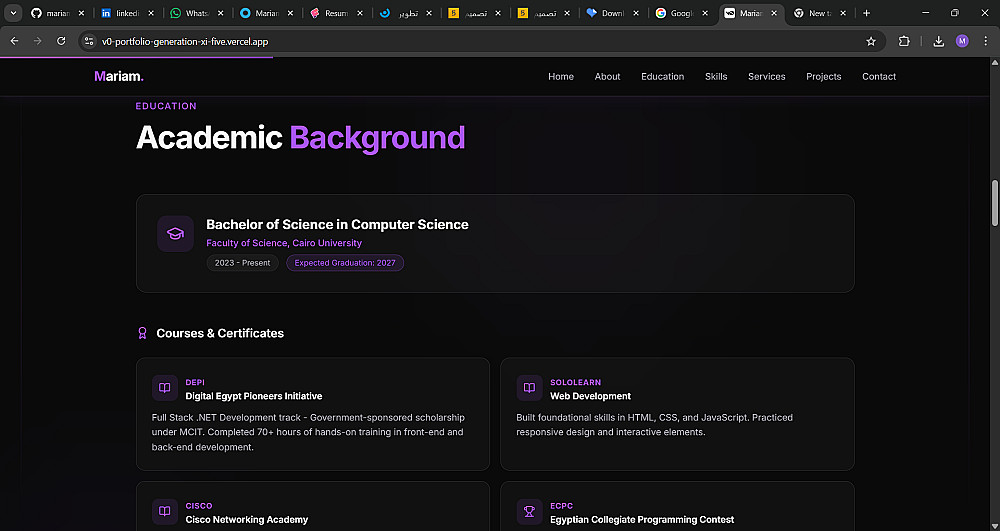The width and height of the screenshot is (1000, 531).
Task: Click the site information icon in address bar
Action: (89, 42)
